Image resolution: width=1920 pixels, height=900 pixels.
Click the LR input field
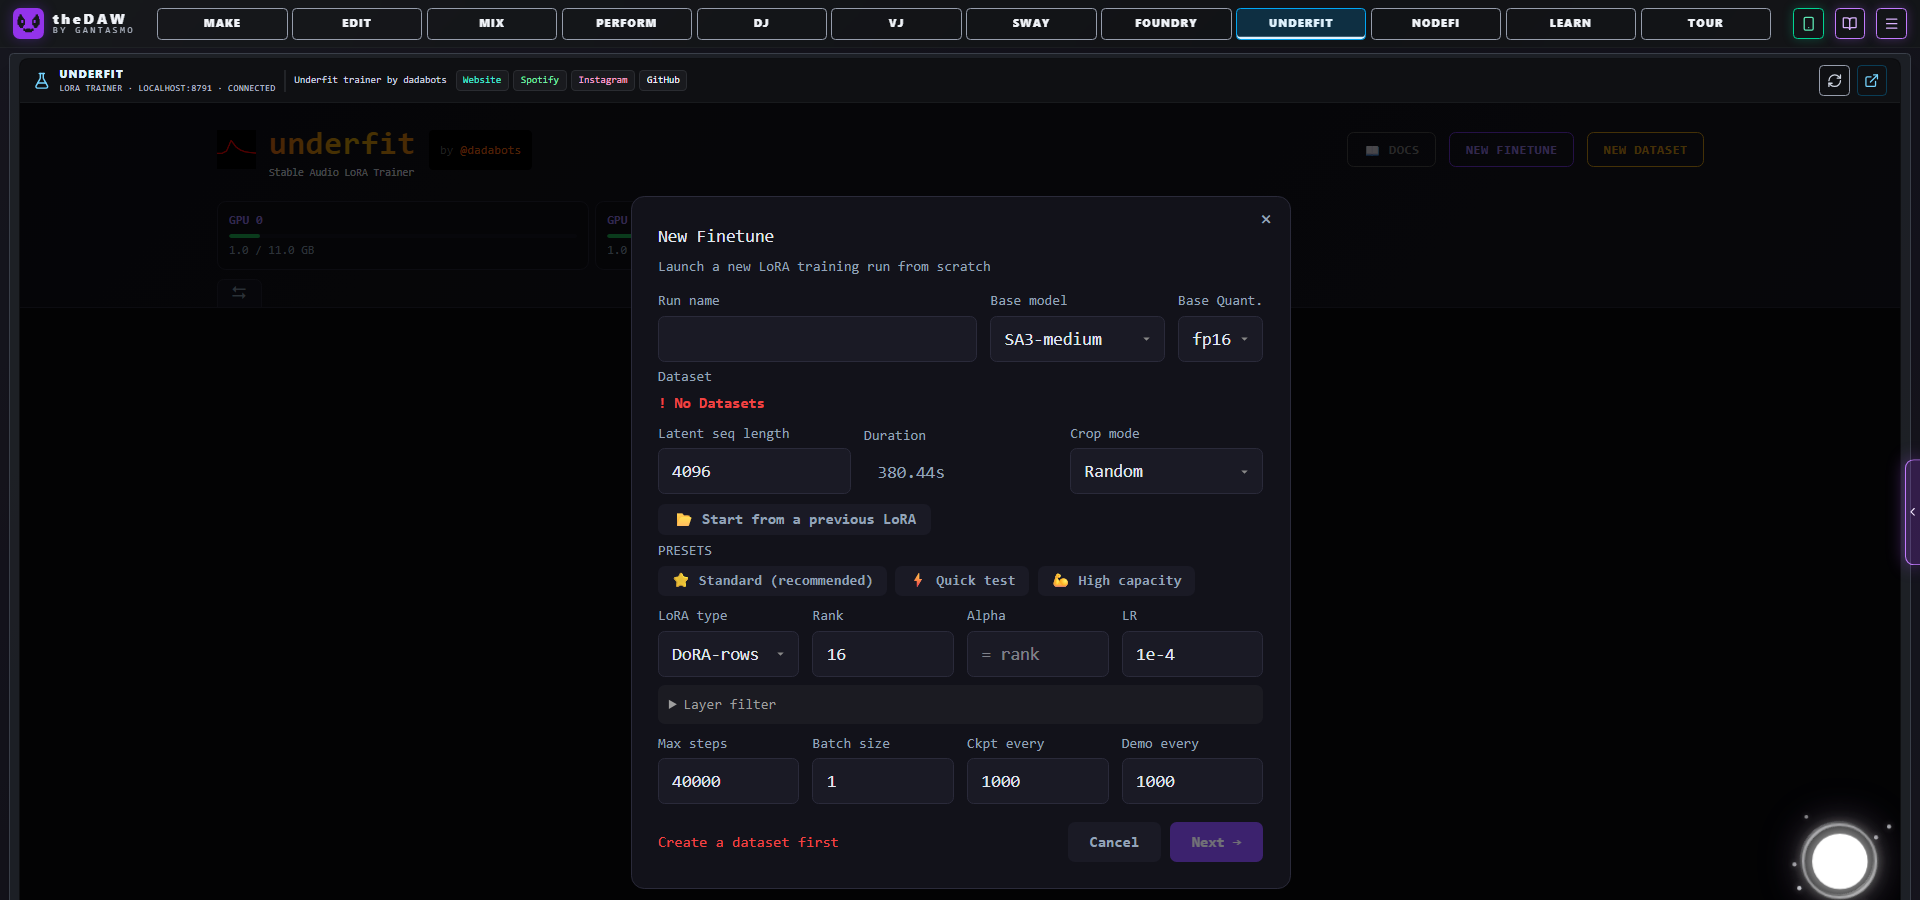tap(1192, 654)
